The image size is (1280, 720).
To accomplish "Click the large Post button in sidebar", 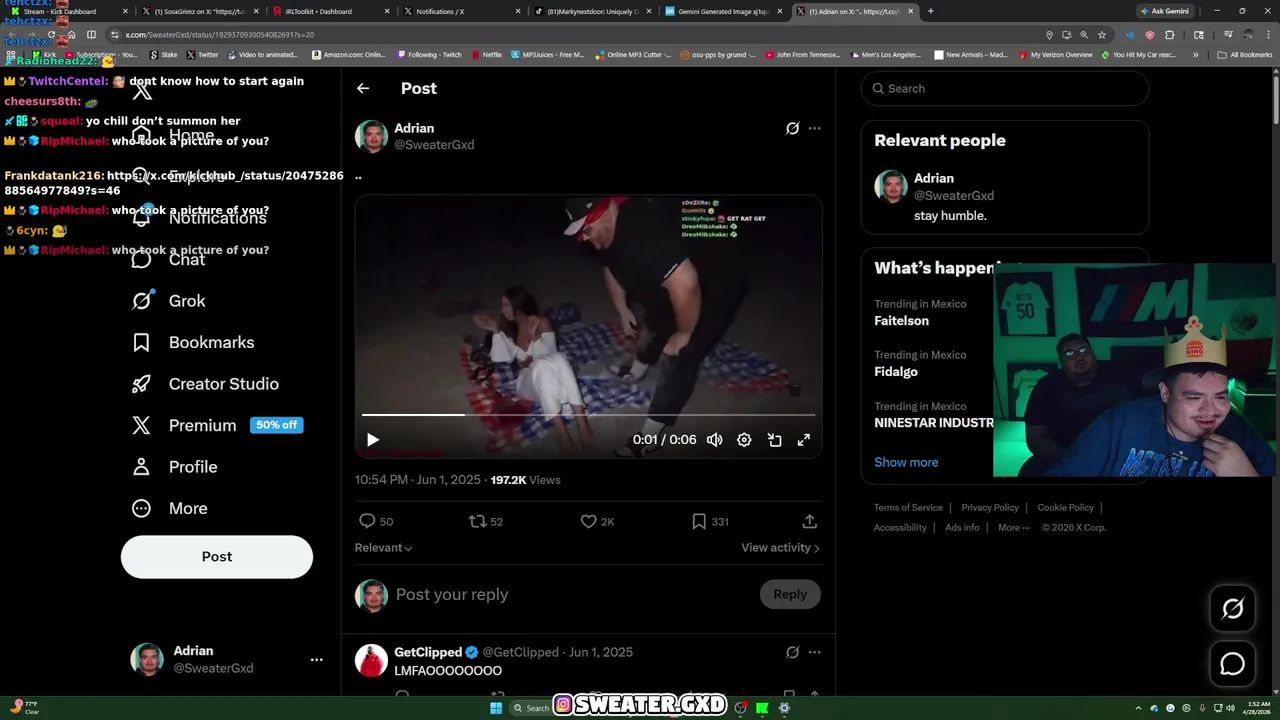I will click(217, 557).
